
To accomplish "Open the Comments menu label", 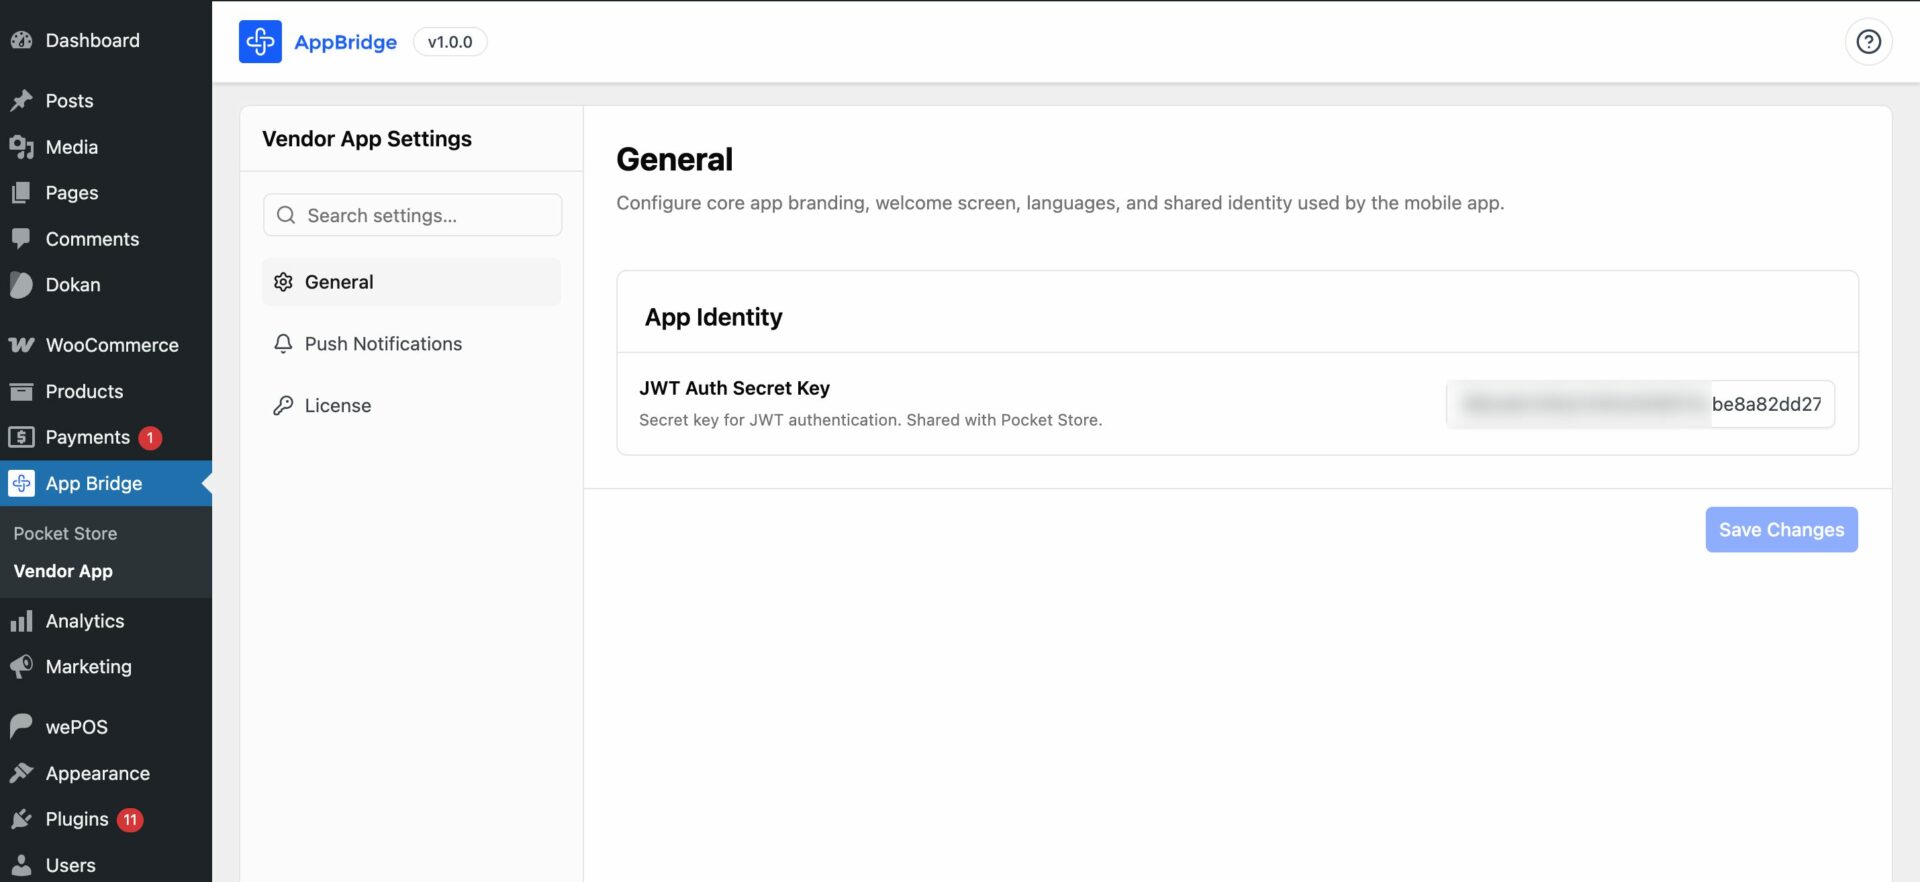I will coord(92,239).
